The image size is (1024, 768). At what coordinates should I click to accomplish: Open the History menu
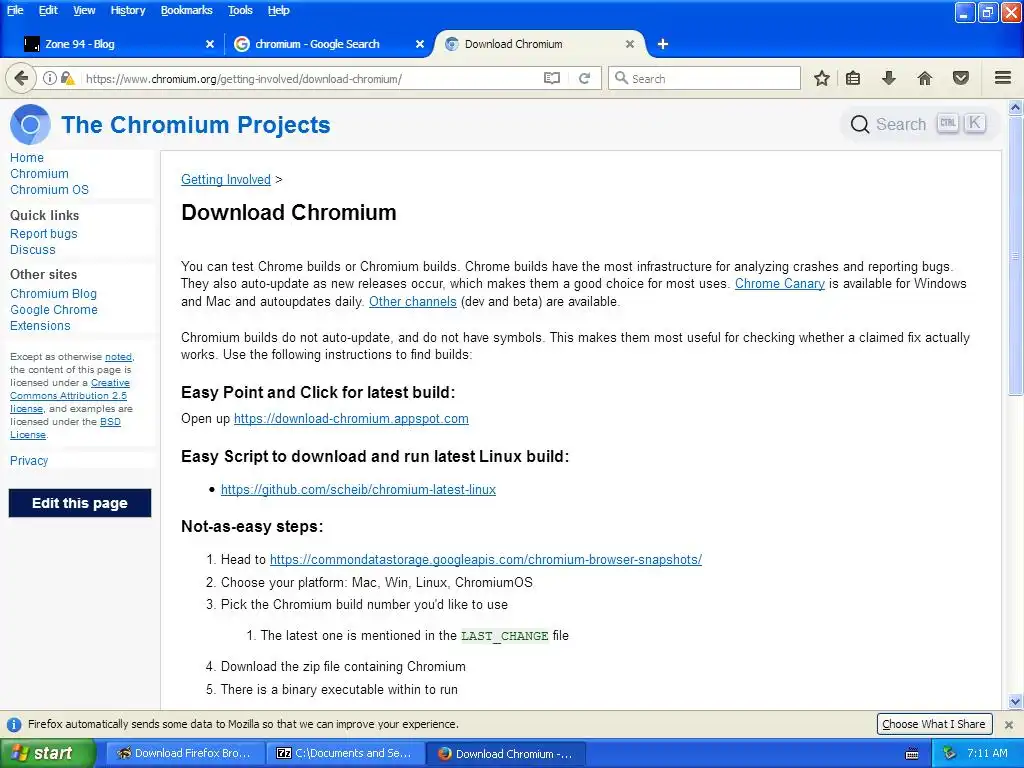click(x=128, y=10)
